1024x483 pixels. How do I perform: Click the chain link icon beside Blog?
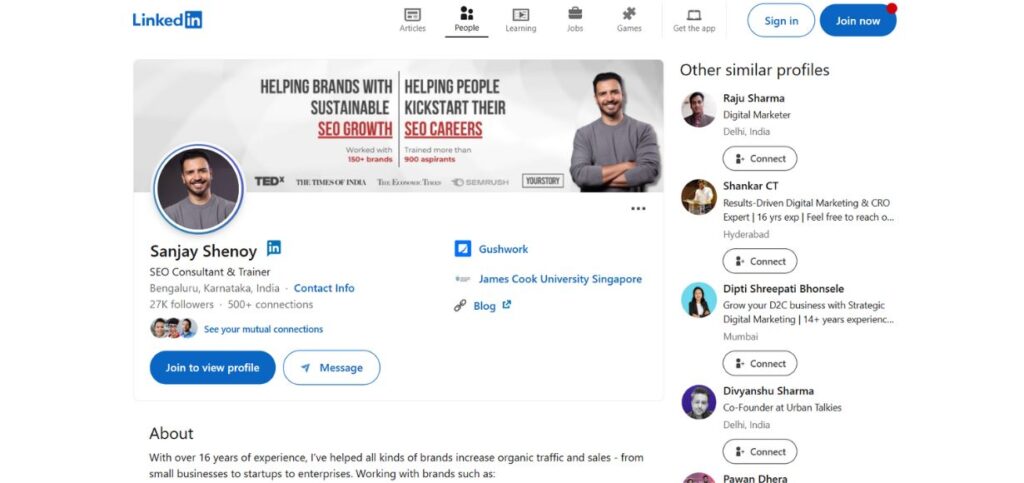460,305
